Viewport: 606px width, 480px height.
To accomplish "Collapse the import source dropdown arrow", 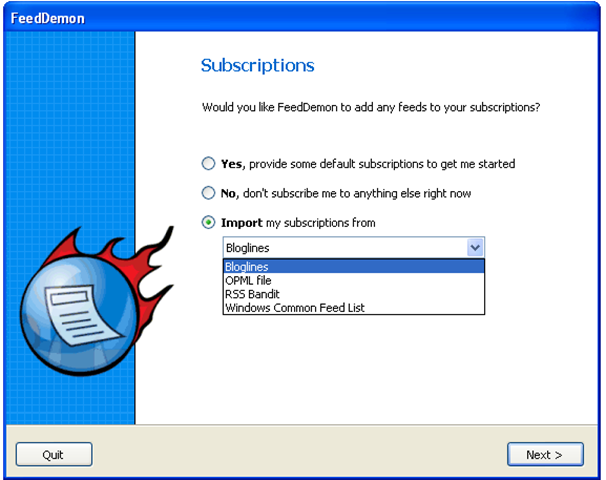I will pos(475,247).
